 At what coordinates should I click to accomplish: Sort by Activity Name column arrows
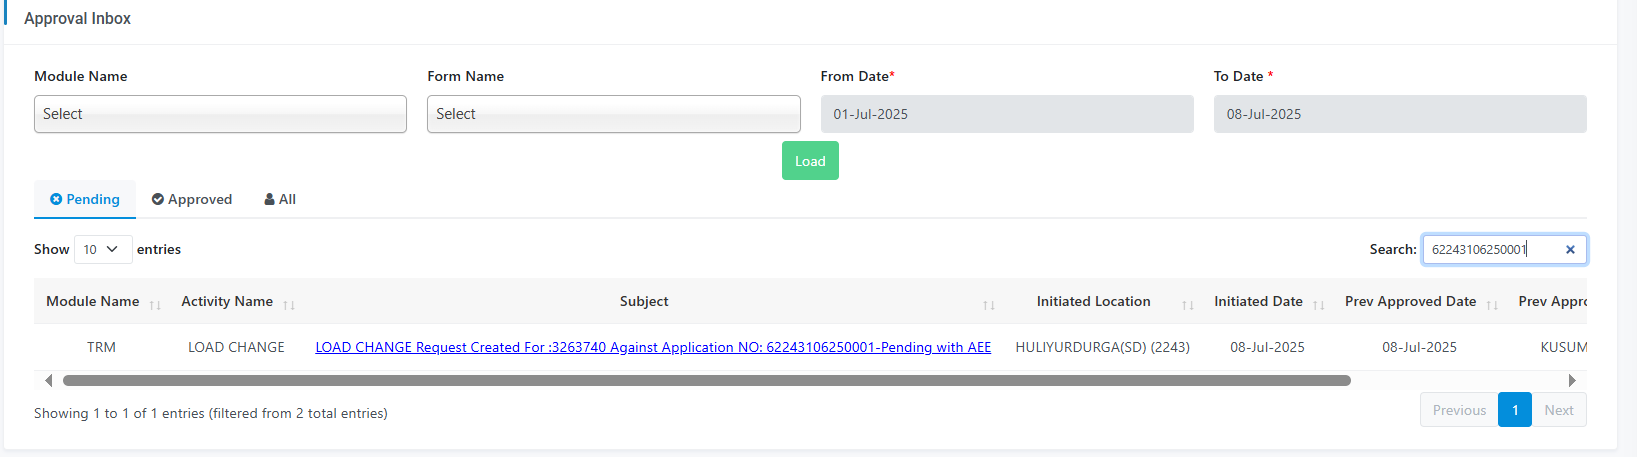tap(289, 305)
